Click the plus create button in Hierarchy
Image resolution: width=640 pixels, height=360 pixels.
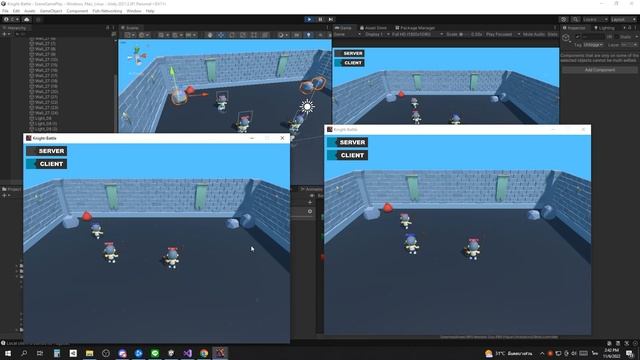[x=4, y=35]
